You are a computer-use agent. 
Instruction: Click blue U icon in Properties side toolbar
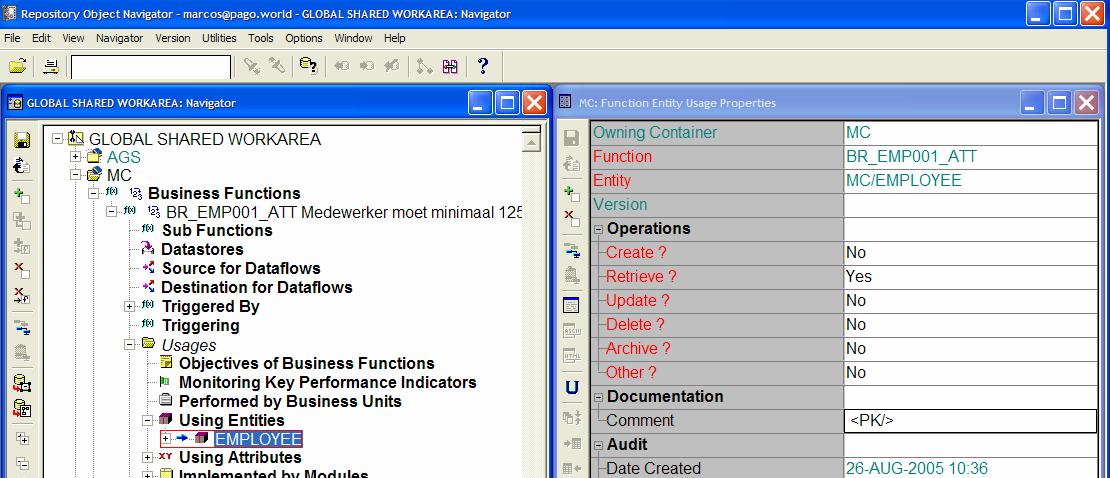(x=572, y=387)
